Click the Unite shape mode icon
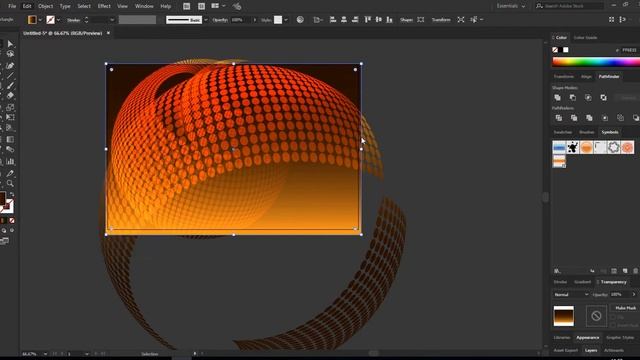Viewport: 640px width, 360px height. (x=558, y=98)
